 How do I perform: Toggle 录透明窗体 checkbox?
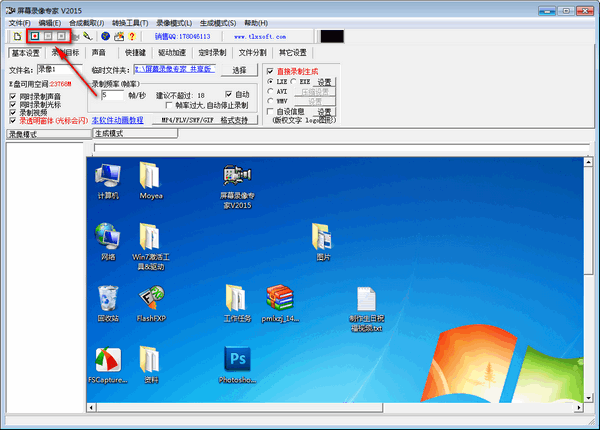coord(13,121)
